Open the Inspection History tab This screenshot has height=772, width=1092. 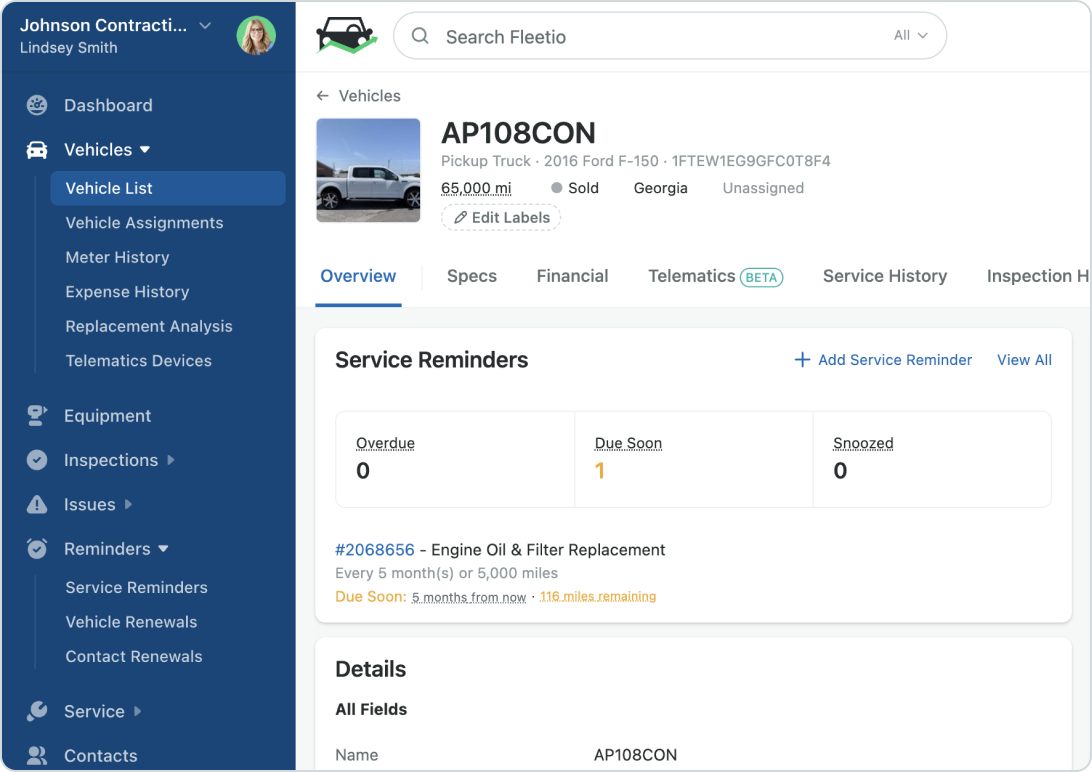coord(1038,276)
